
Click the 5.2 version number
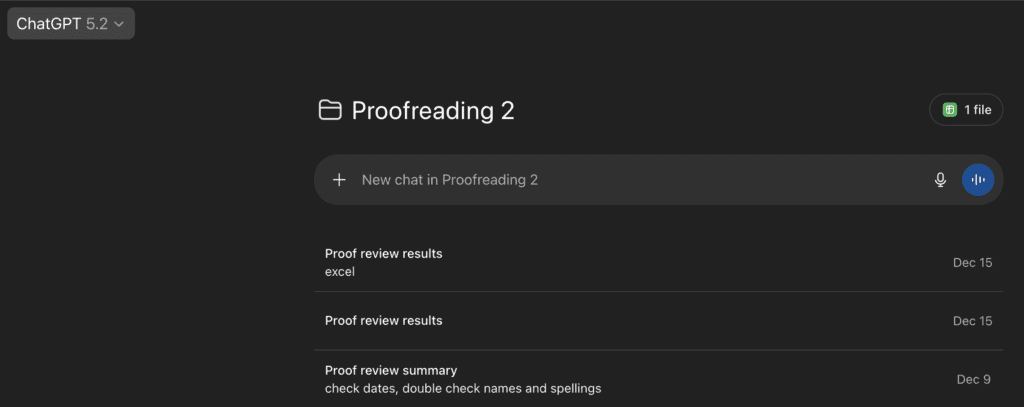click(x=97, y=24)
